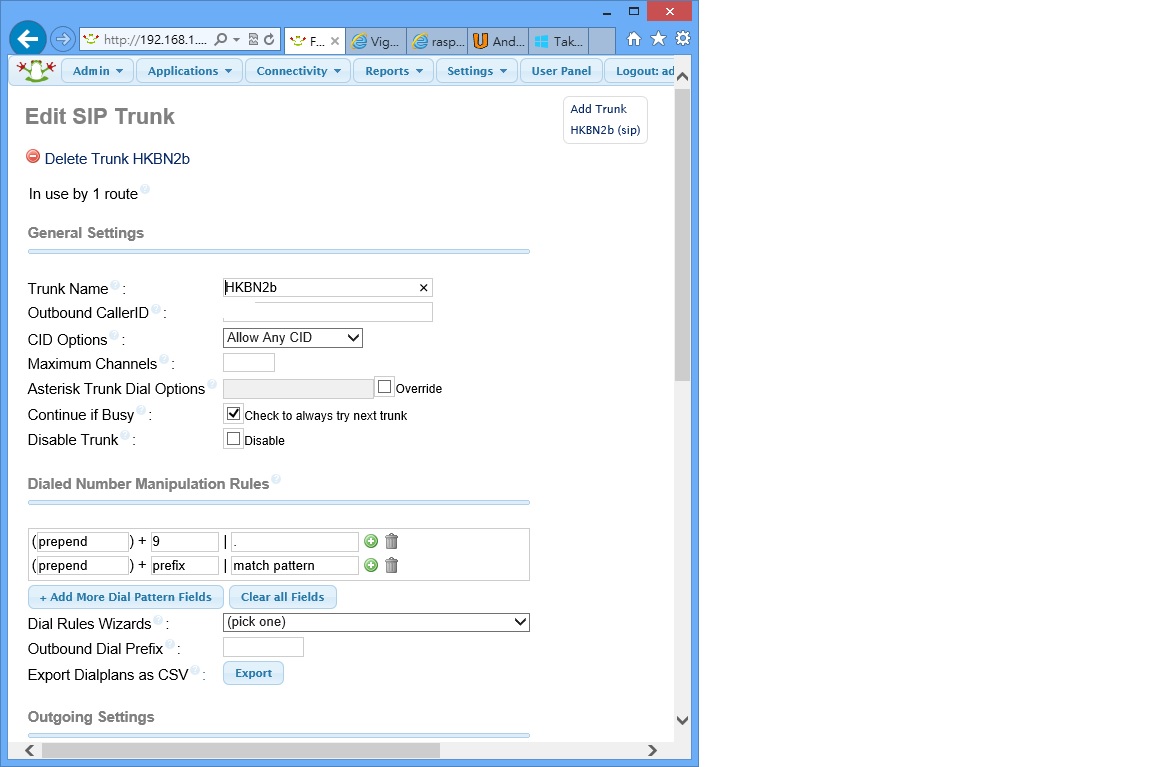This screenshot has width=1152, height=767.
Task: Check the Disable Trunk checkbox
Action: [233, 438]
